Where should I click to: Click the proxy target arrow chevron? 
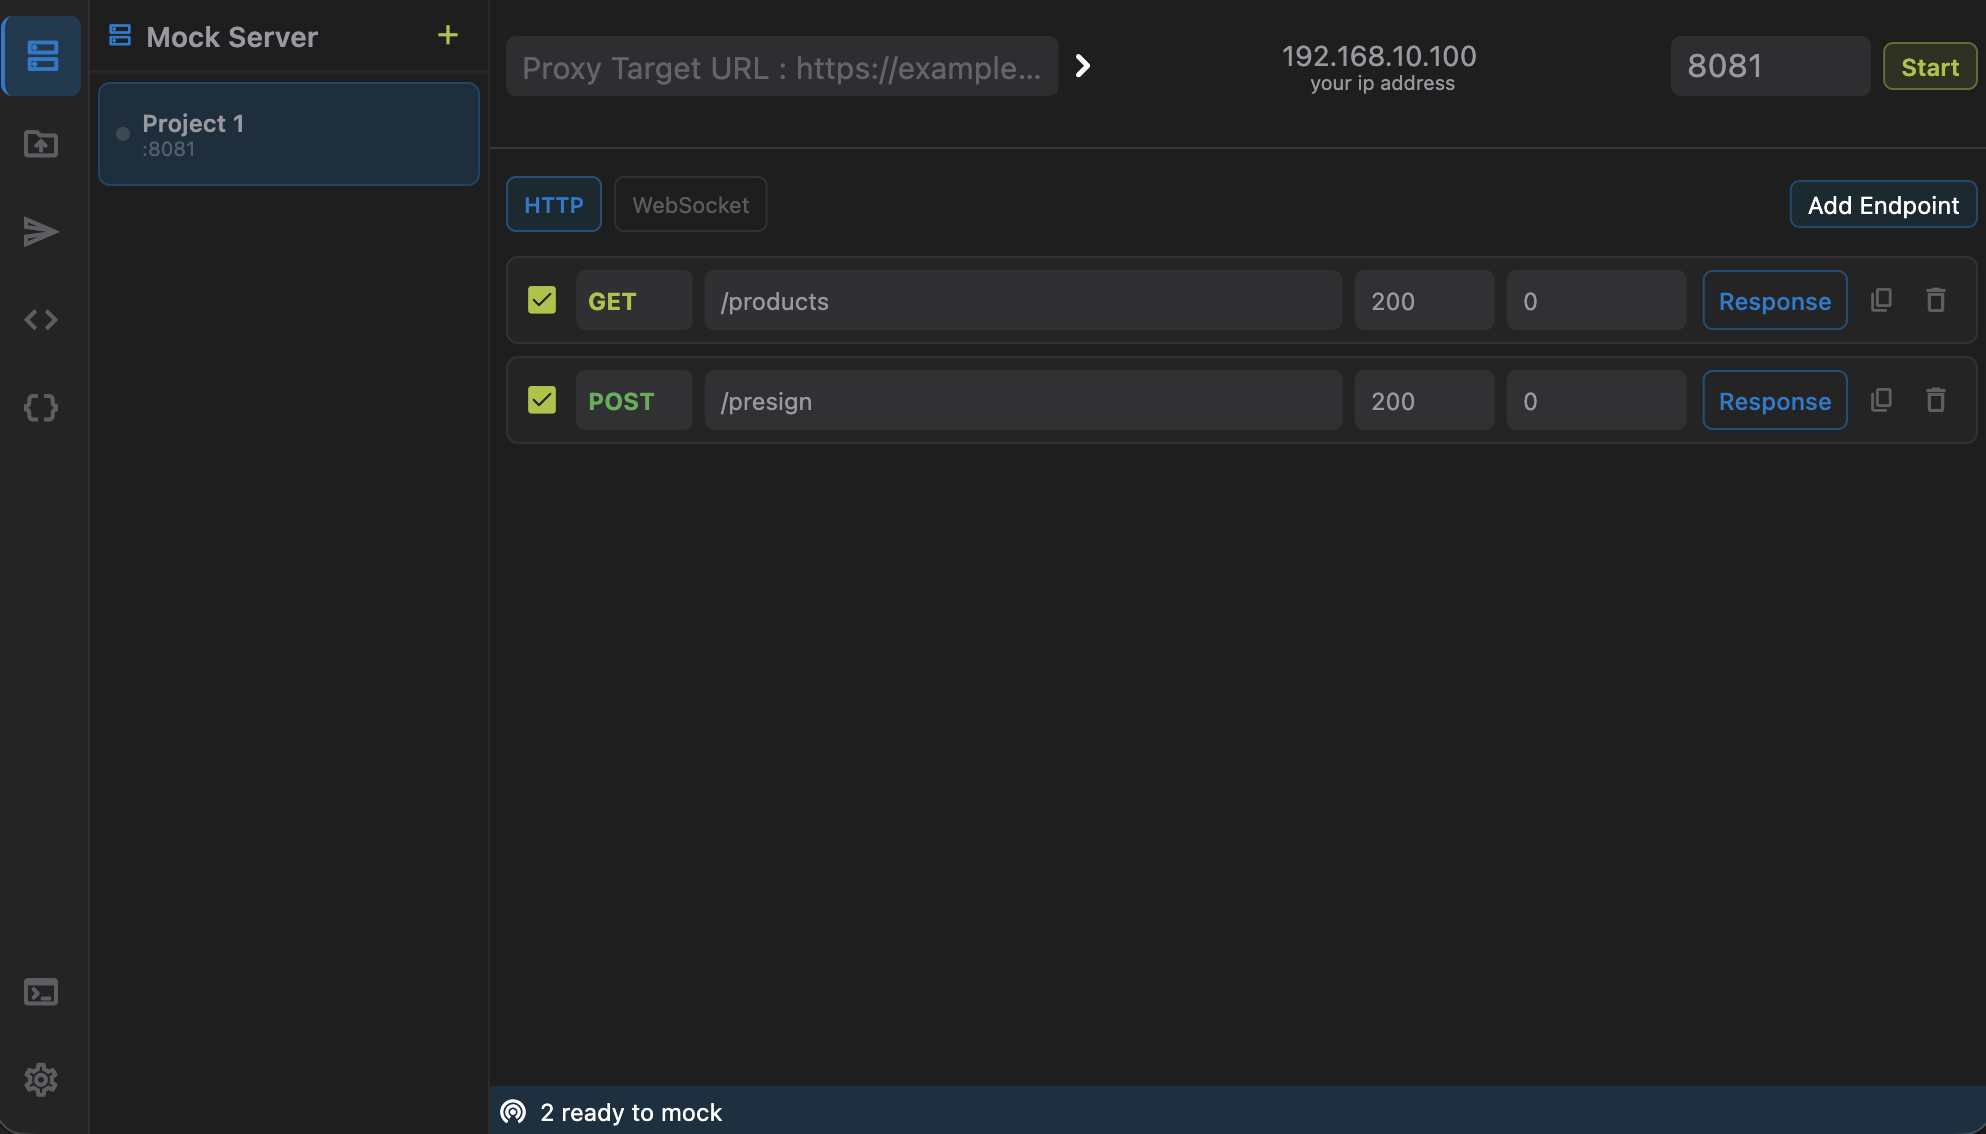pos(1082,66)
